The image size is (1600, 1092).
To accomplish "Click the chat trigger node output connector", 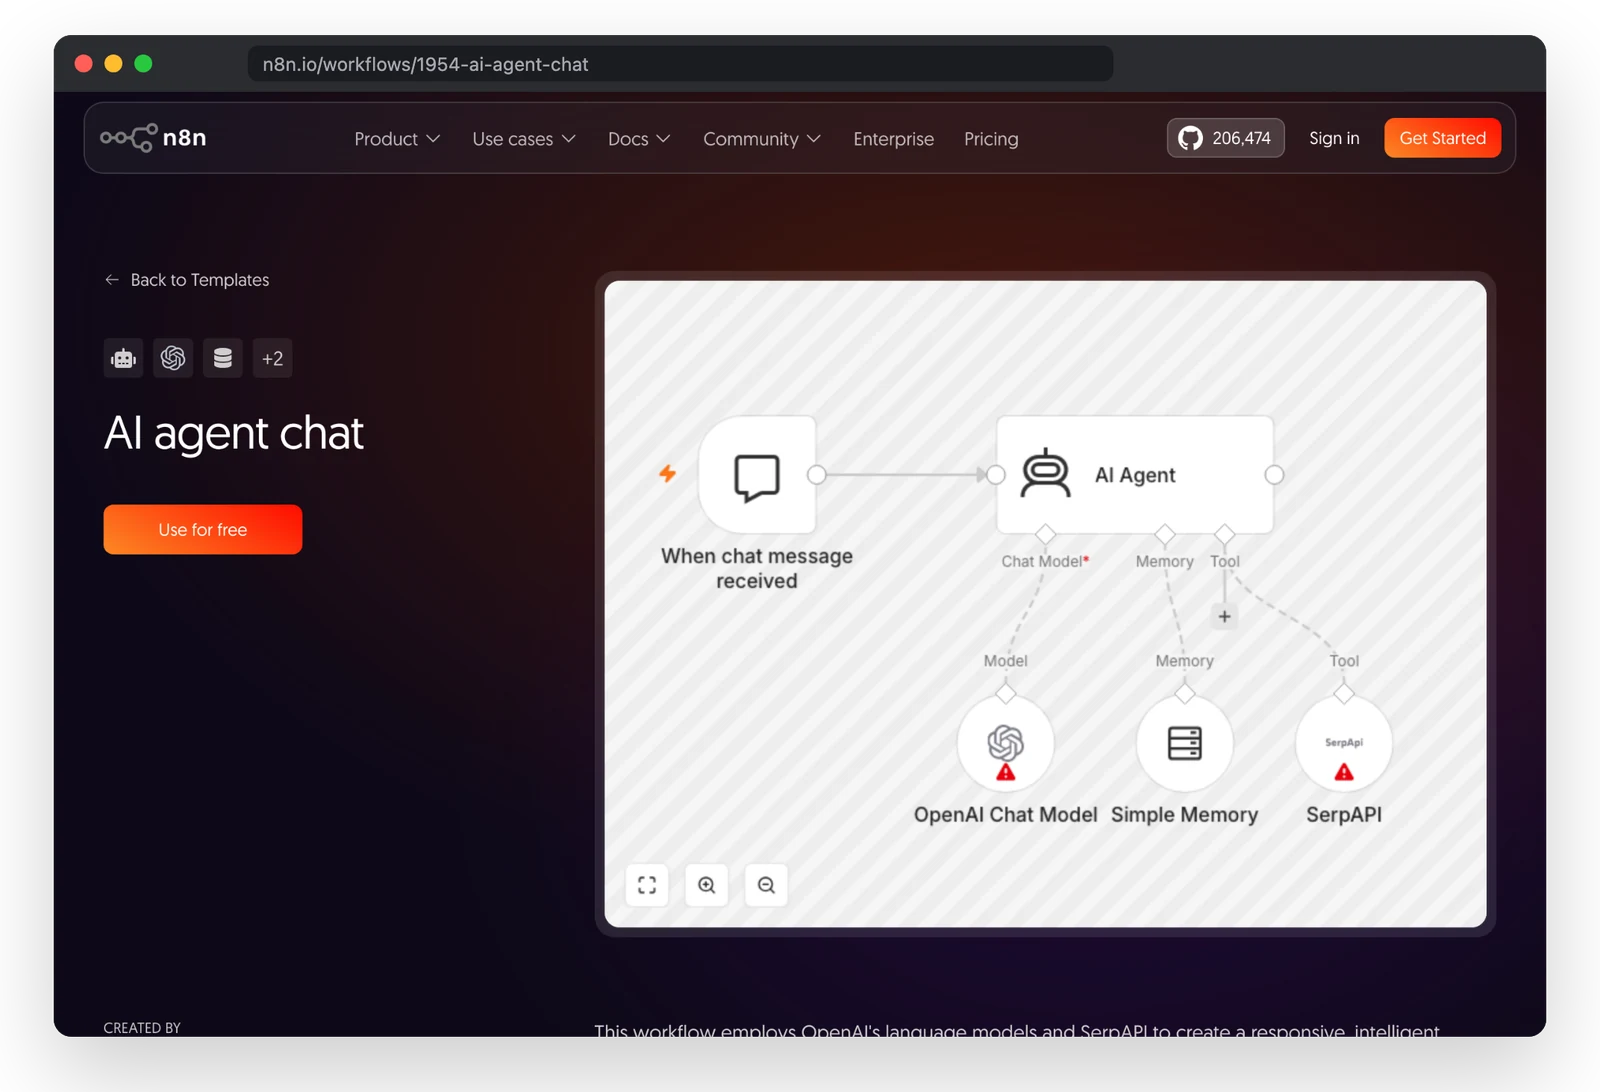I will click(817, 475).
